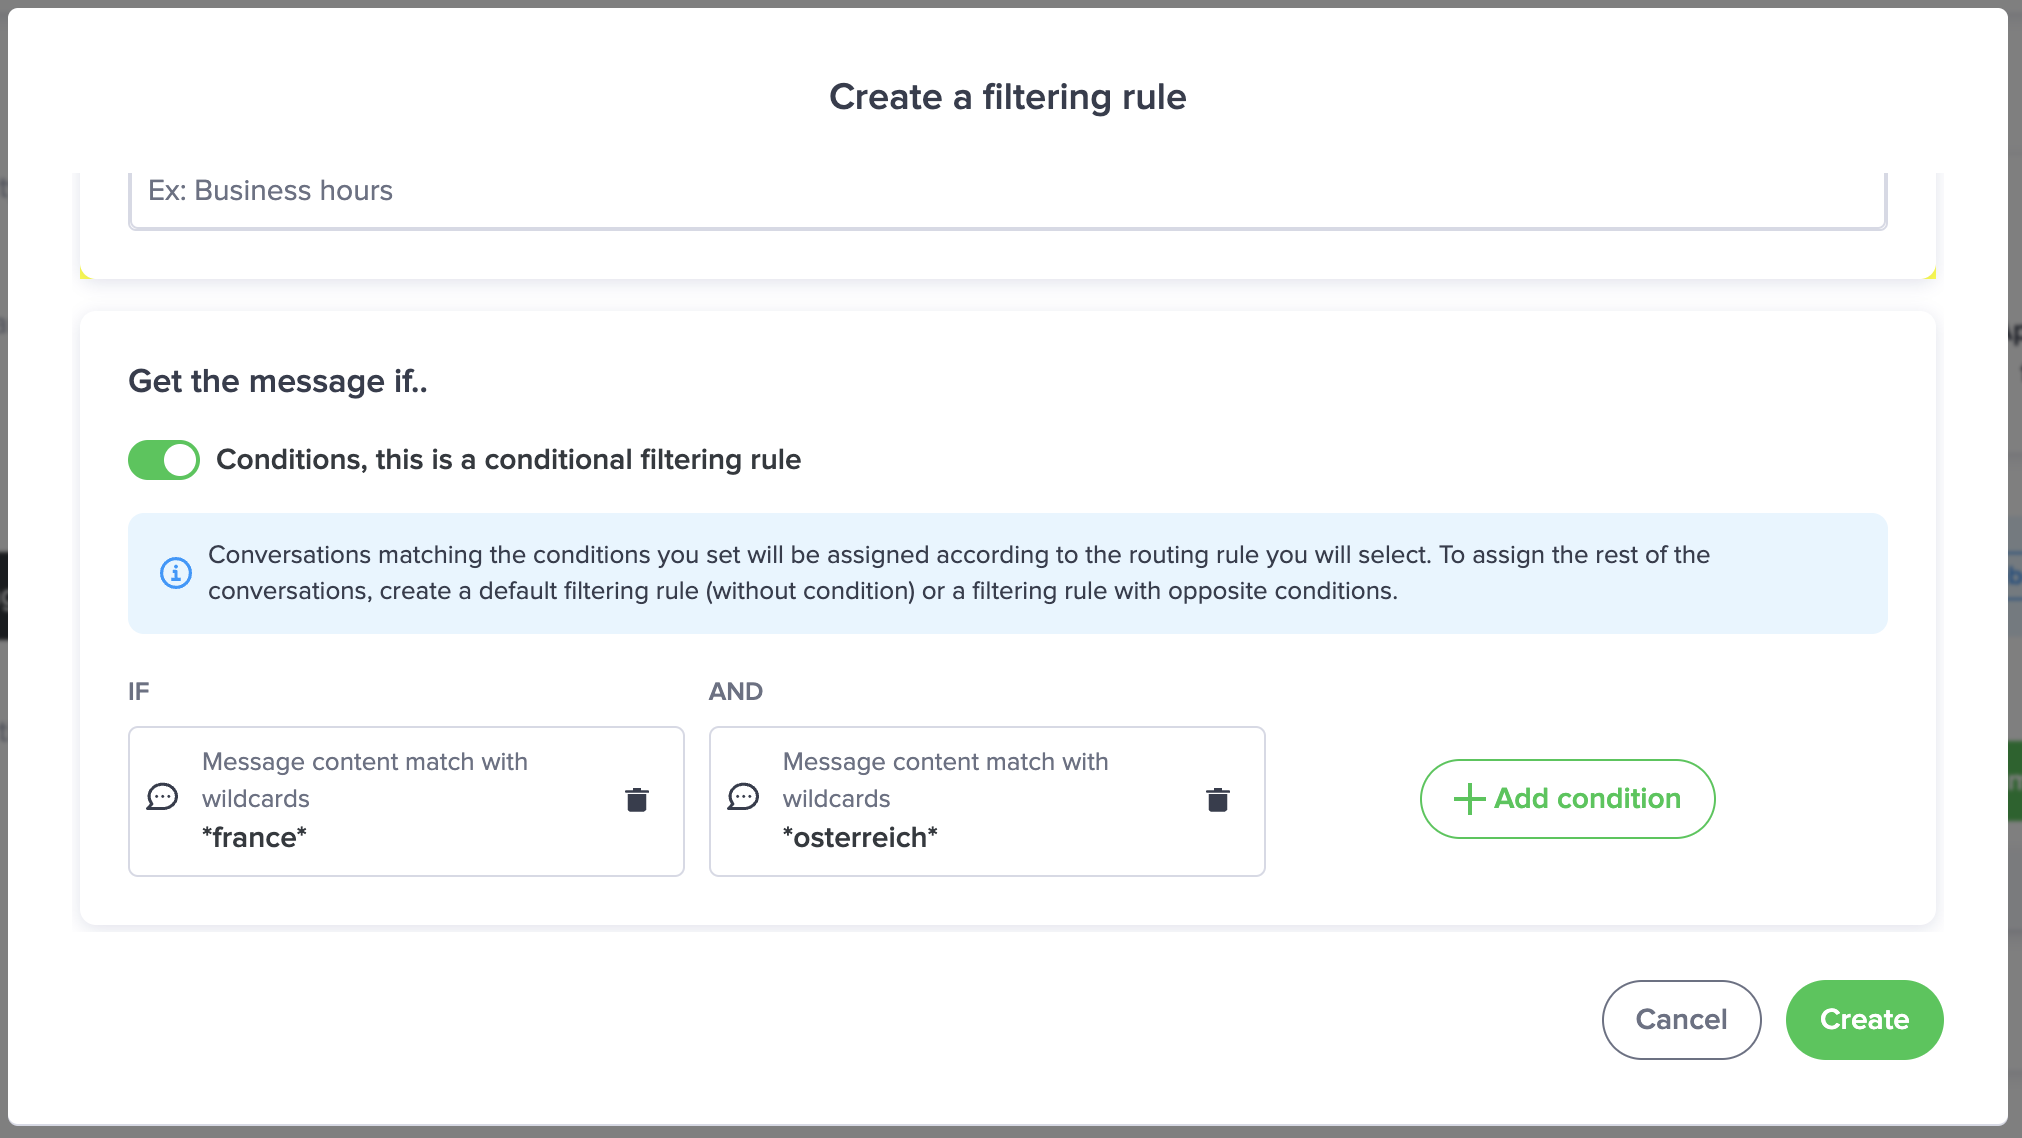Viewport: 2022px width, 1138px height.
Task: Click the Conditions toggle label text
Action: point(508,460)
